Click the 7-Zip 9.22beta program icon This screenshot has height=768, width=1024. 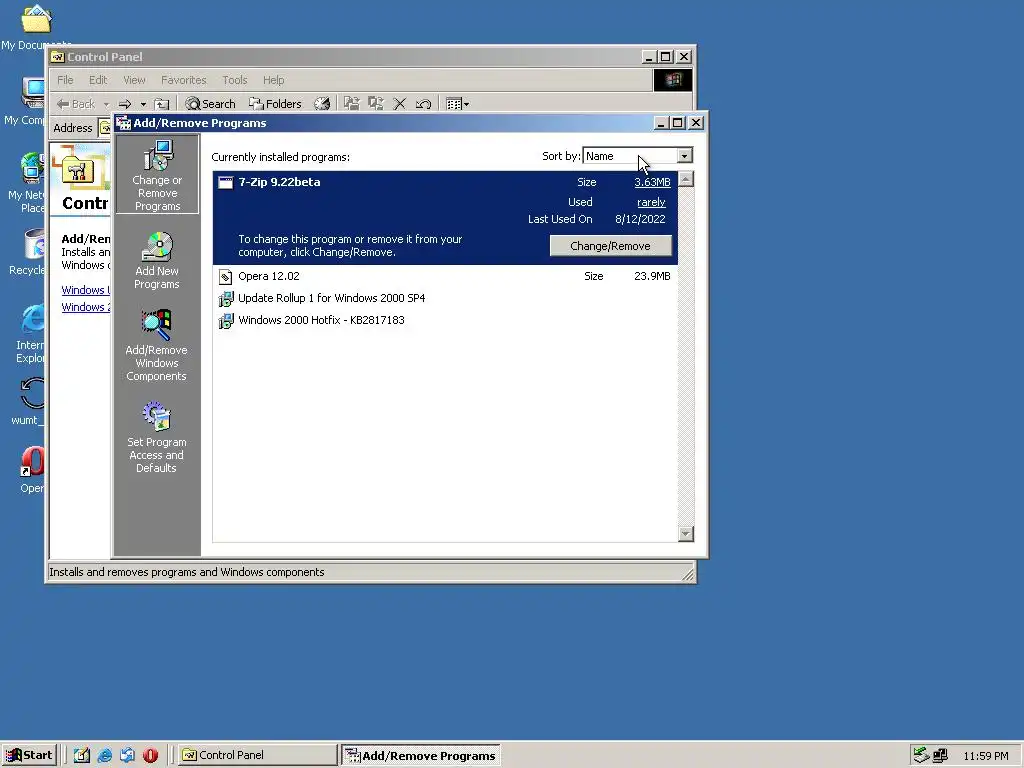225,182
